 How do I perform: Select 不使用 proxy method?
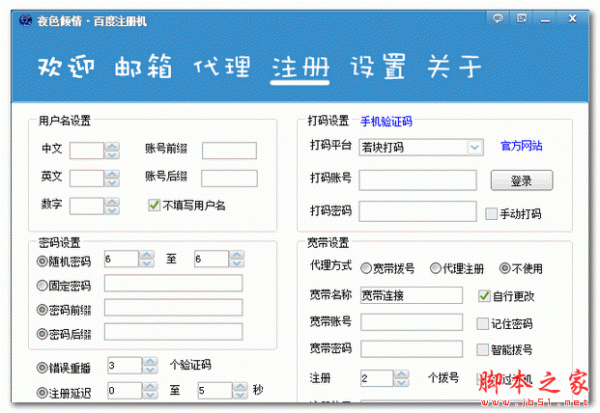click(x=505, y=268)
